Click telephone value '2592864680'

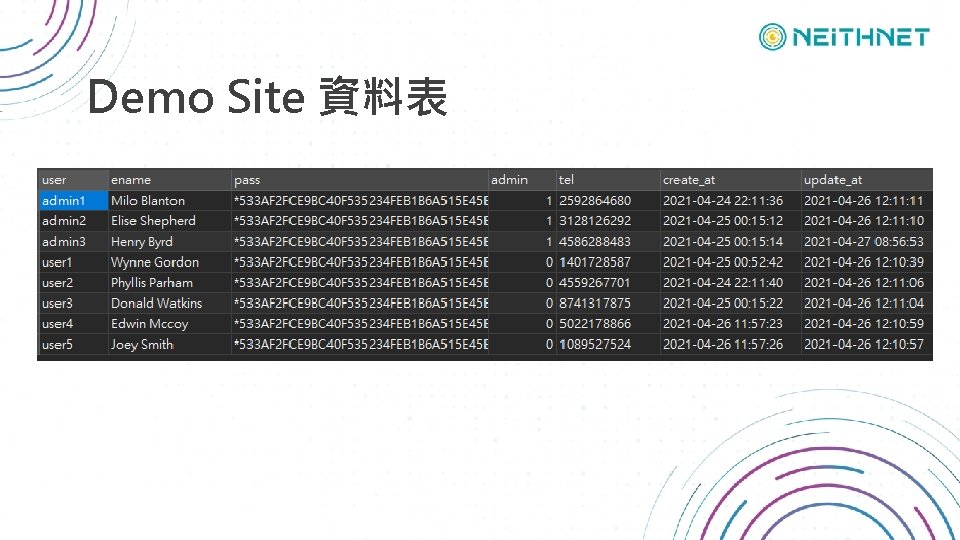tap(594, 201)
